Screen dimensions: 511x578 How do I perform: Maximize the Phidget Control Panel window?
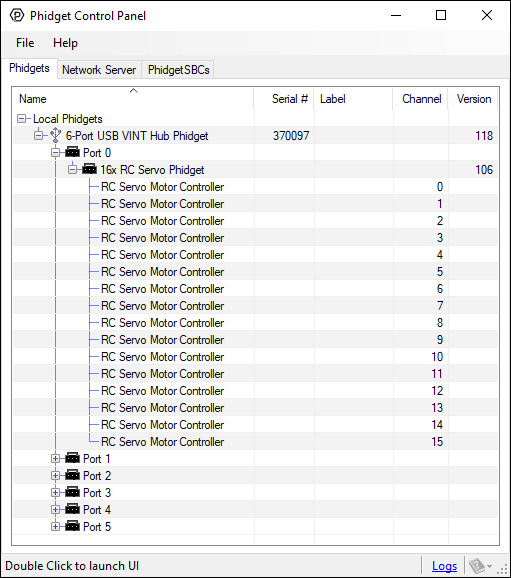[x=441, y=15]
